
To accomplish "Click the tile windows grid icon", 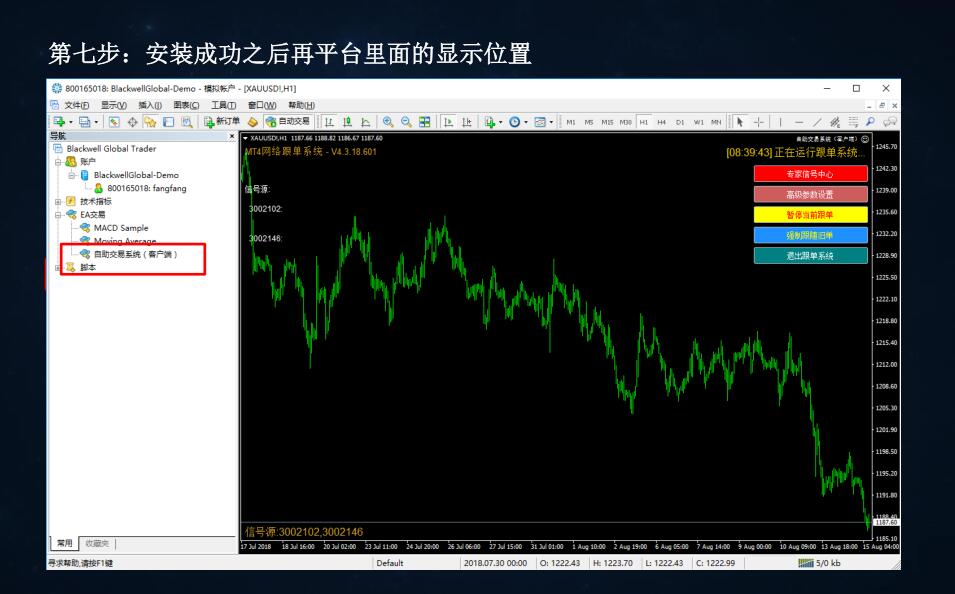I will tap(425, 122).
